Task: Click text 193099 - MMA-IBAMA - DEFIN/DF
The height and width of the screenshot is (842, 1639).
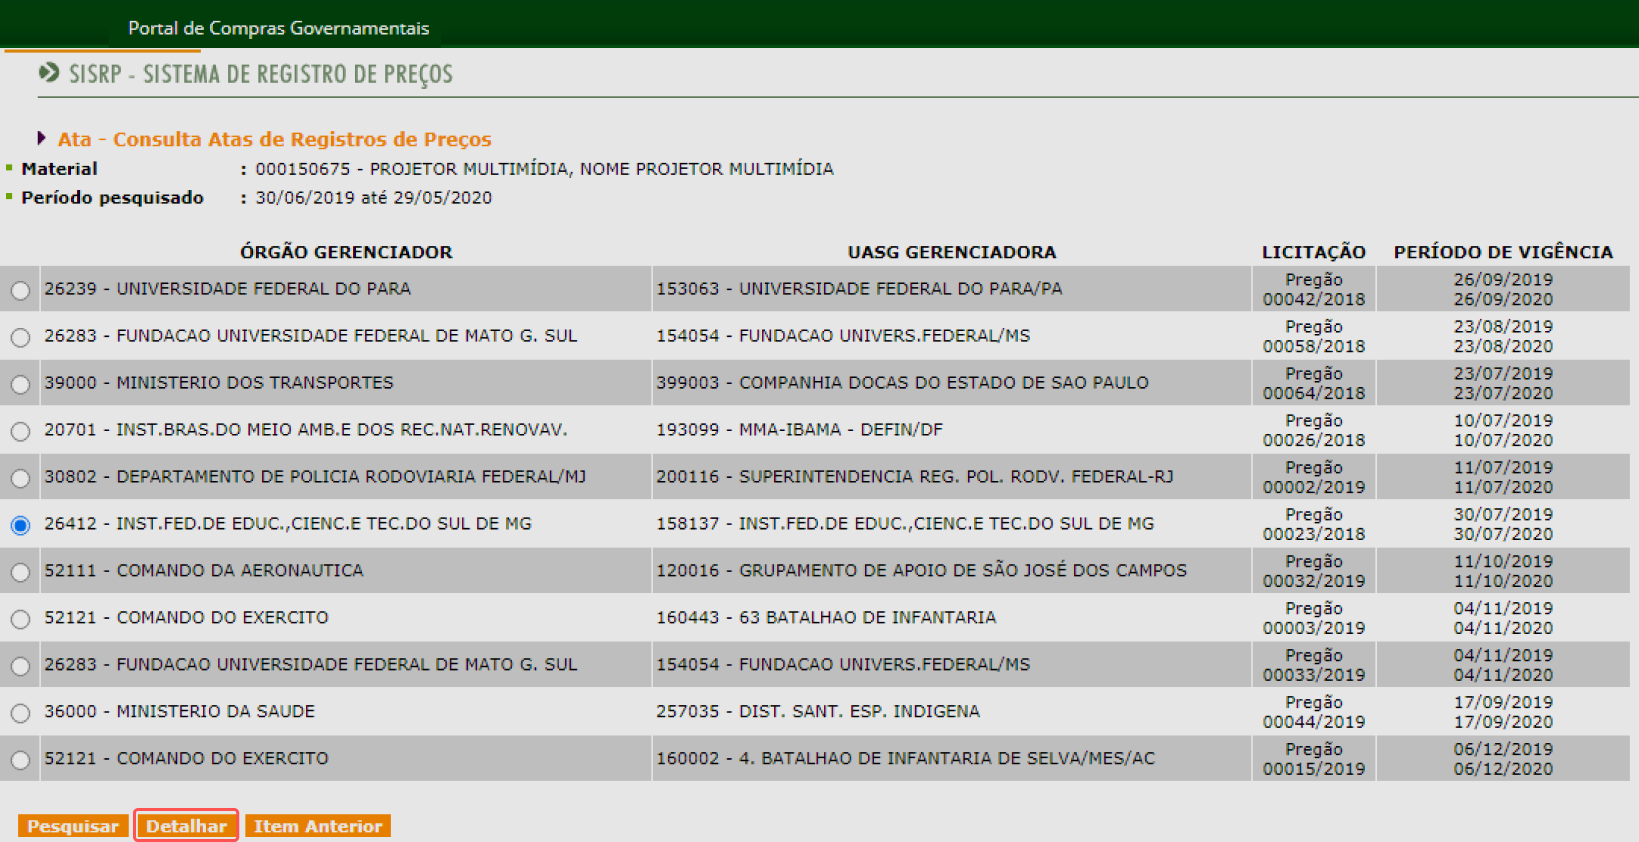Action: pos(799,430)
